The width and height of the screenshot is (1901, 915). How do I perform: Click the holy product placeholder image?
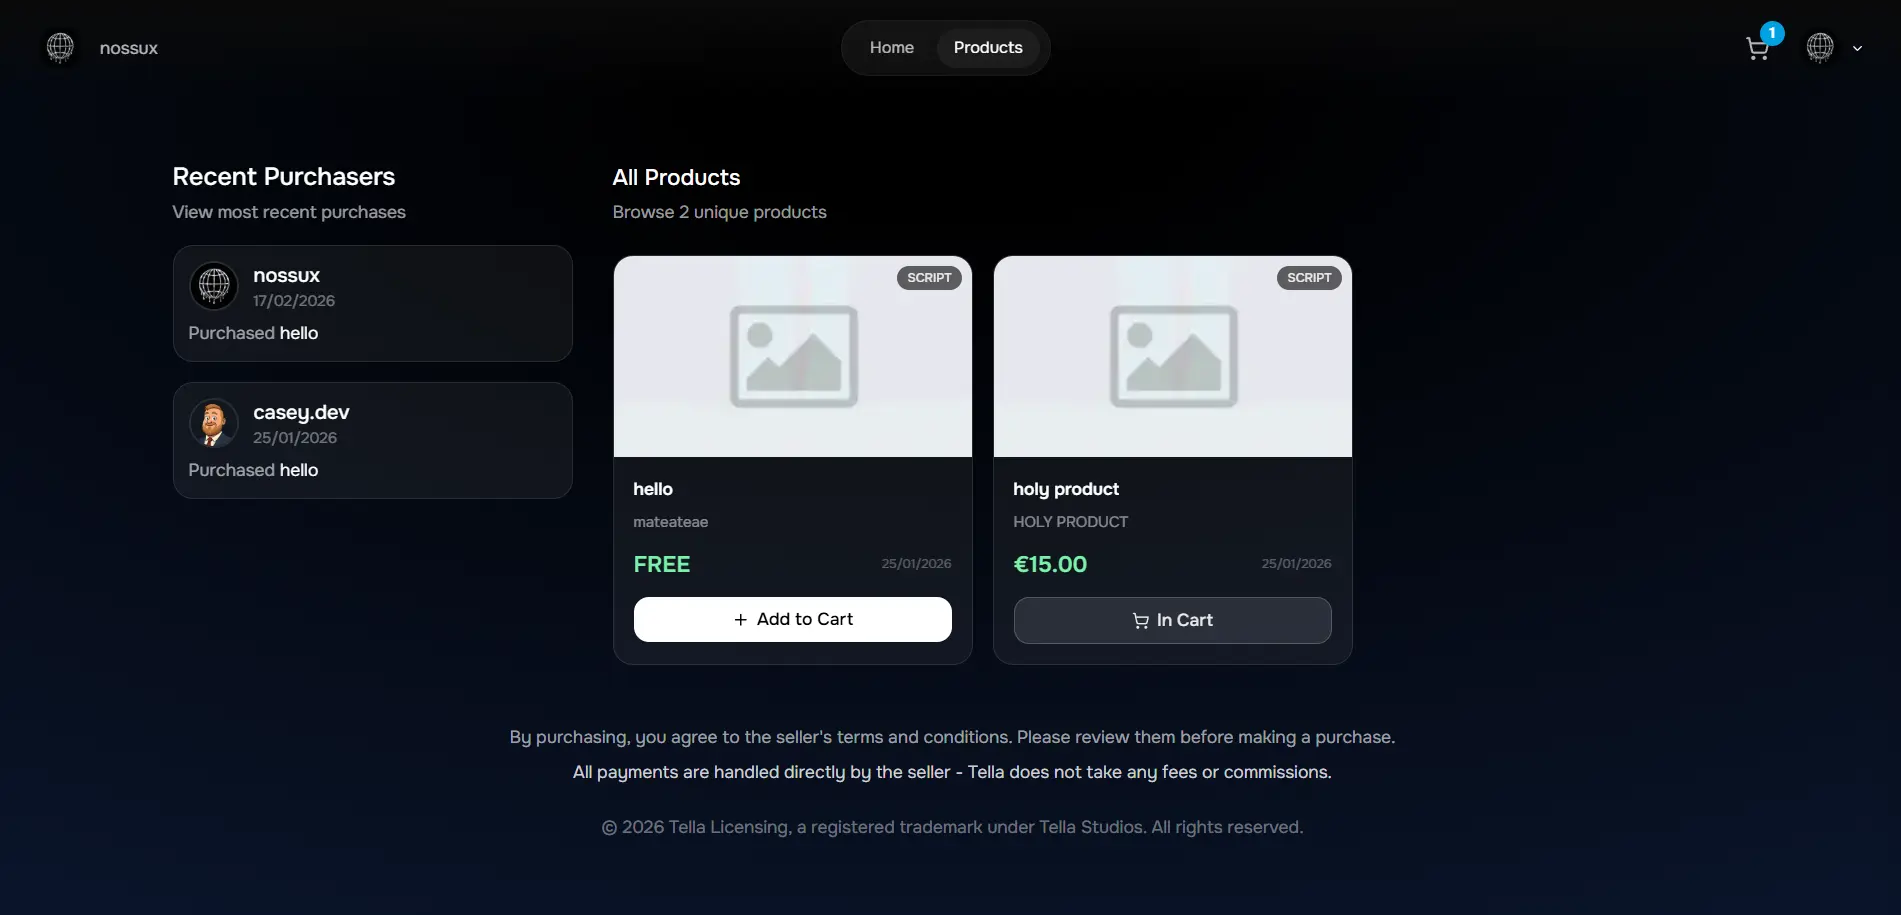point(1171,356)
